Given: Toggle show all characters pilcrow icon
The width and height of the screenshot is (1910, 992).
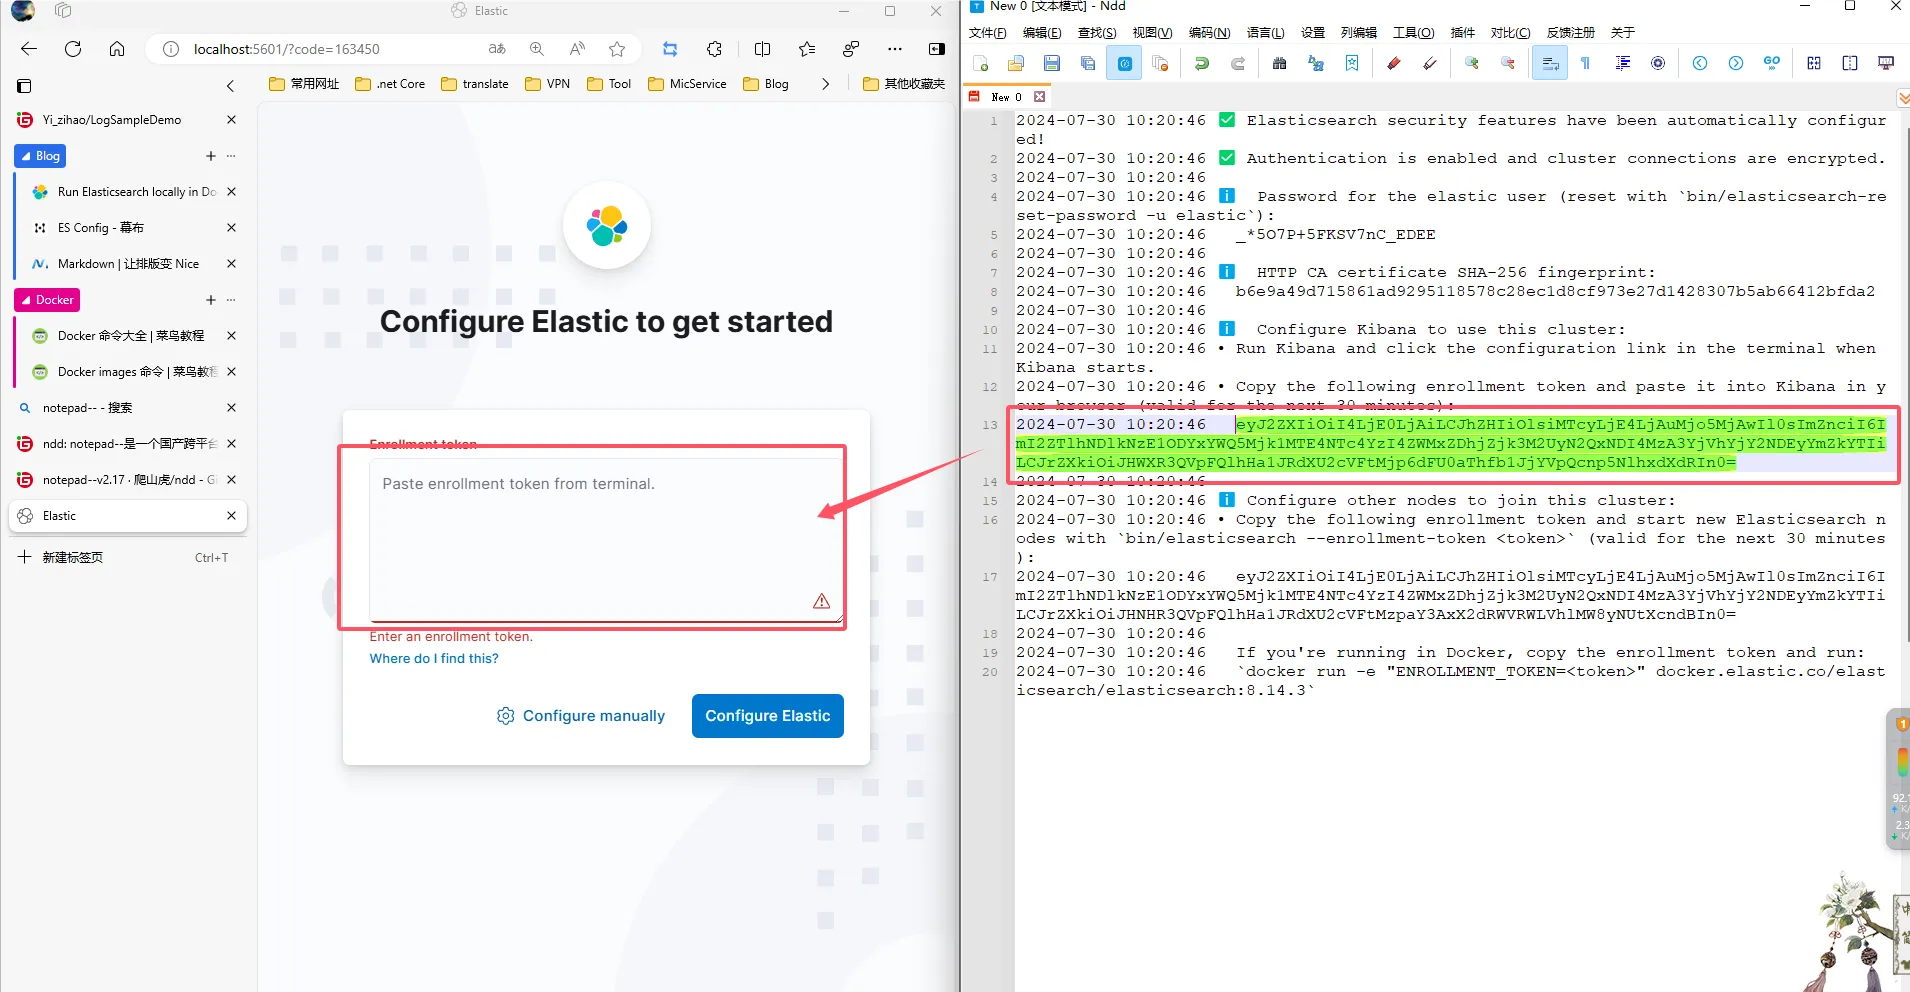Looking at the screenshot, I should 1586,63.
